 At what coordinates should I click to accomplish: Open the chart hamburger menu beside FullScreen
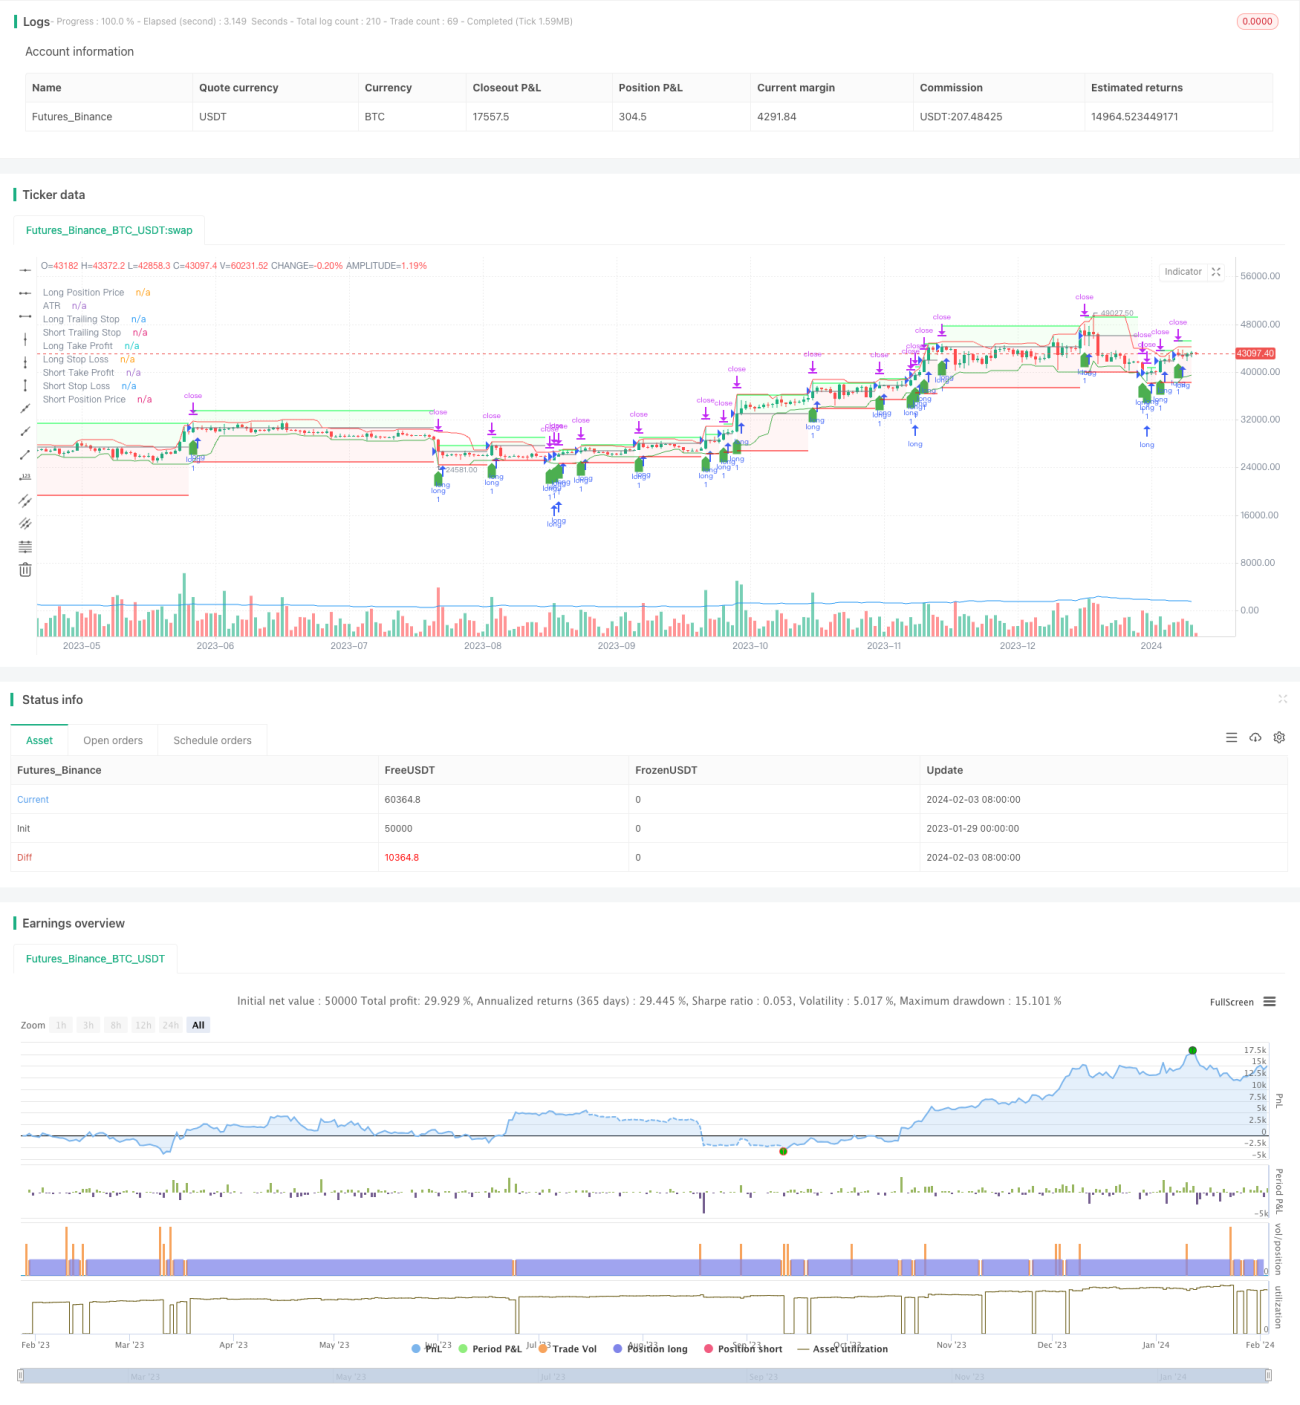point(1269,1002)
